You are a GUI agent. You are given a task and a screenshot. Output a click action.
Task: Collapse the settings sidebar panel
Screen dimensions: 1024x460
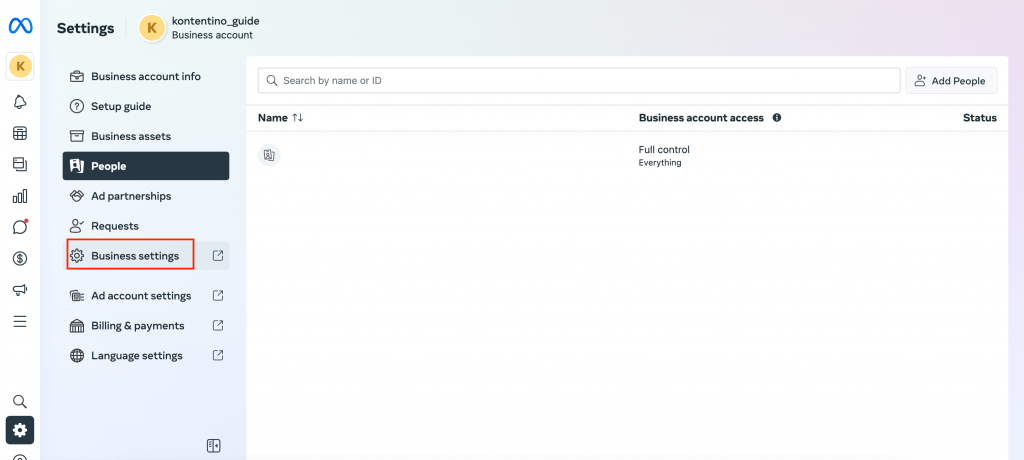tap(213, 446)
